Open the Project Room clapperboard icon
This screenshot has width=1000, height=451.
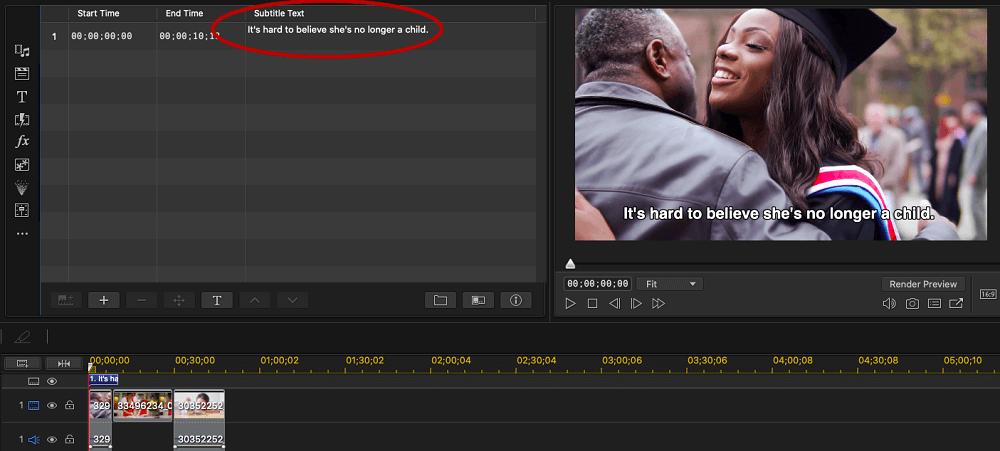[22, 73]
